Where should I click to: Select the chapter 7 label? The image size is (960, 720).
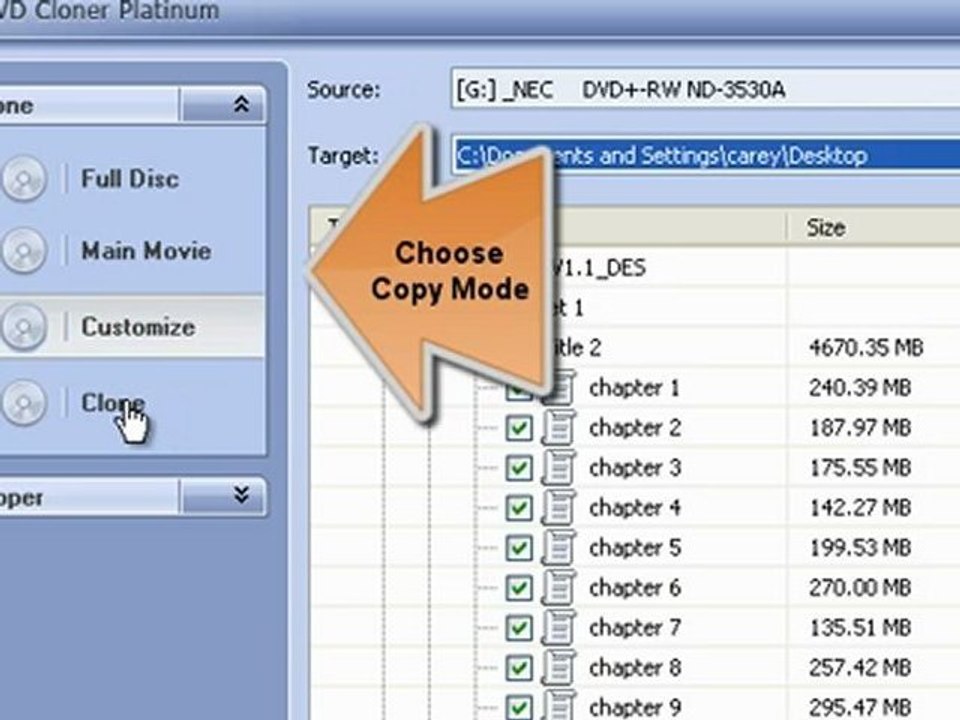pos(634,628)
